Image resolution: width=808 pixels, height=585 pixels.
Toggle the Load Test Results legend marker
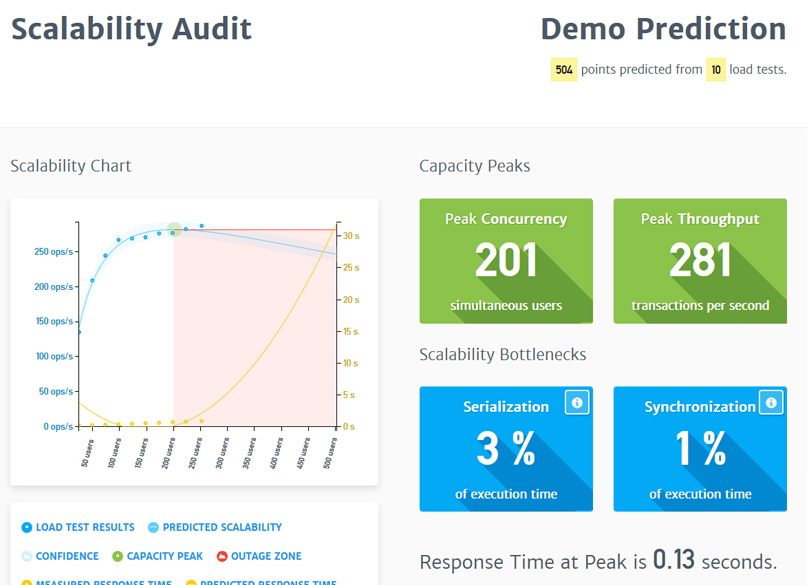[x=27, y=527]
